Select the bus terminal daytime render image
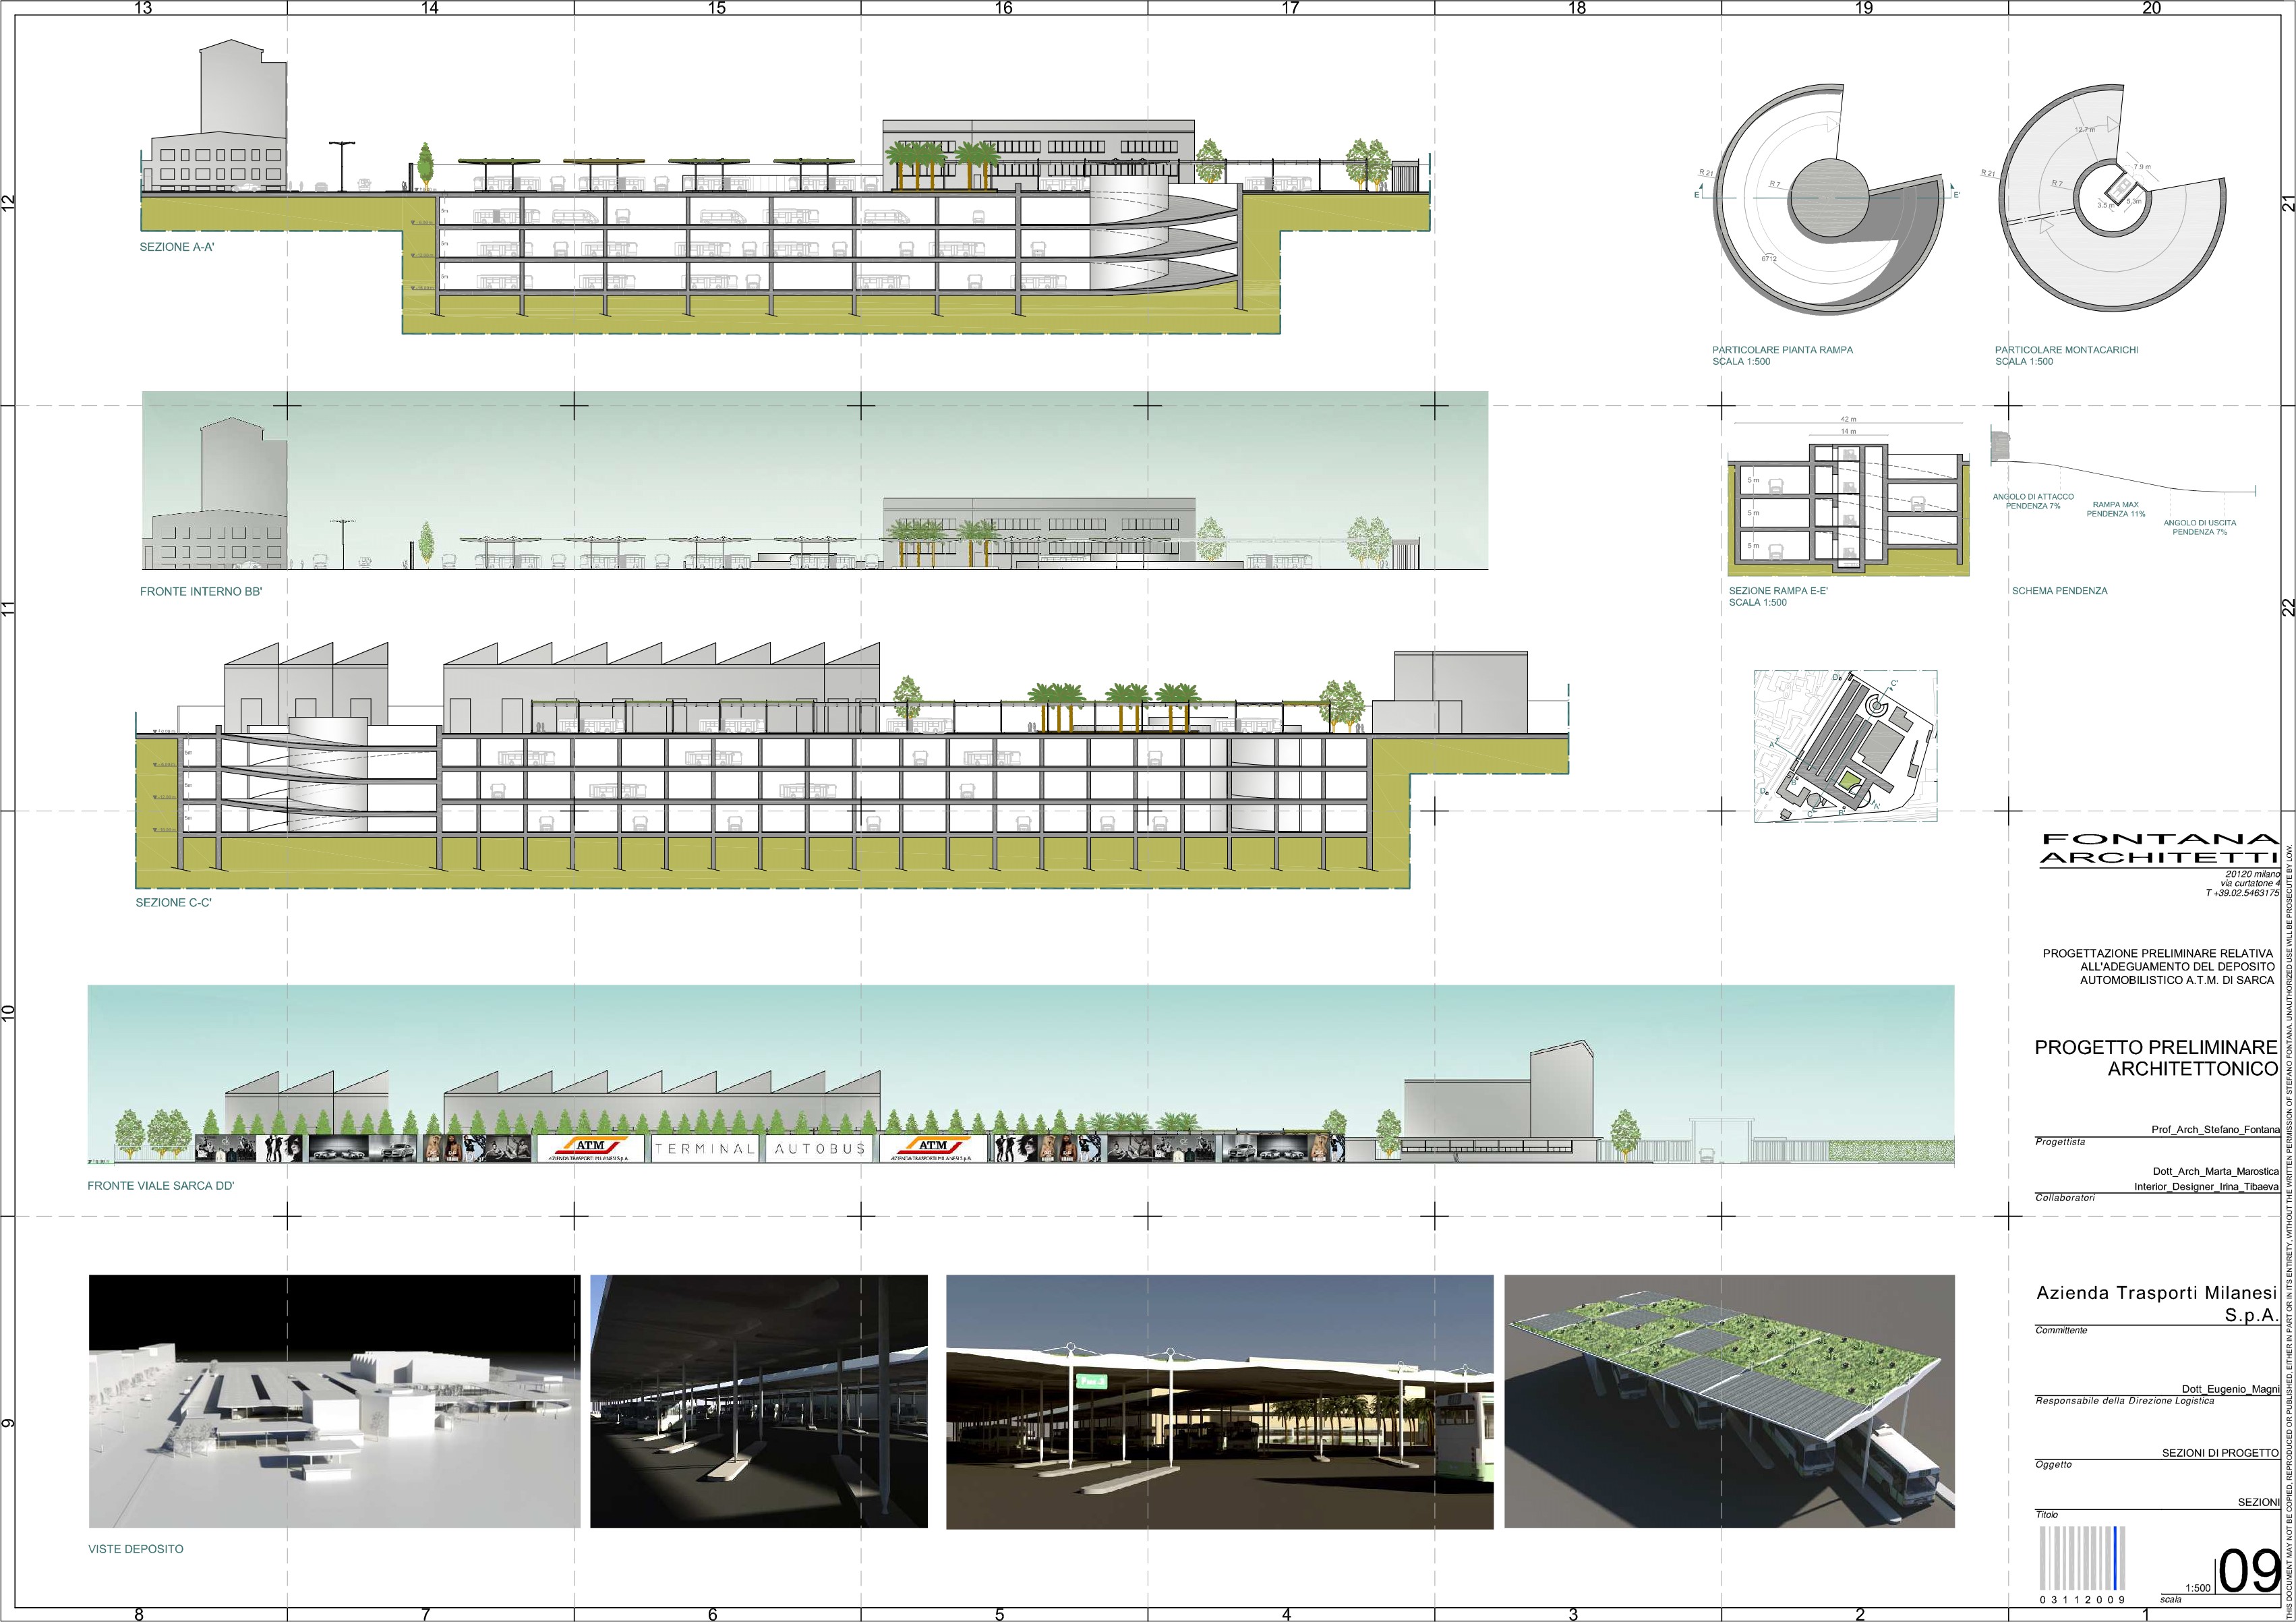Viewport: 2296px width, 1622px height. 1219,1401
